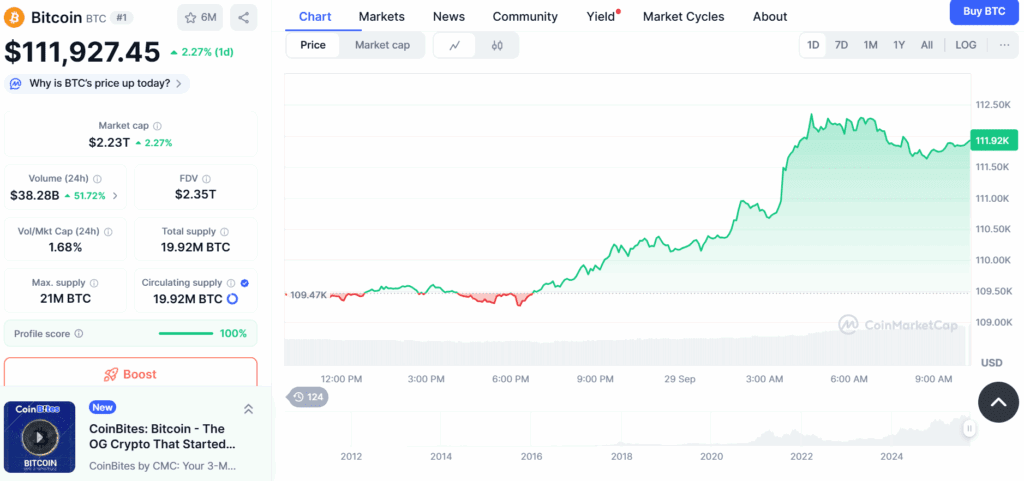Toggle the chart to Market cap view
The width and height of the screenshot is (1024, 481).
click(x=382, y=45)
